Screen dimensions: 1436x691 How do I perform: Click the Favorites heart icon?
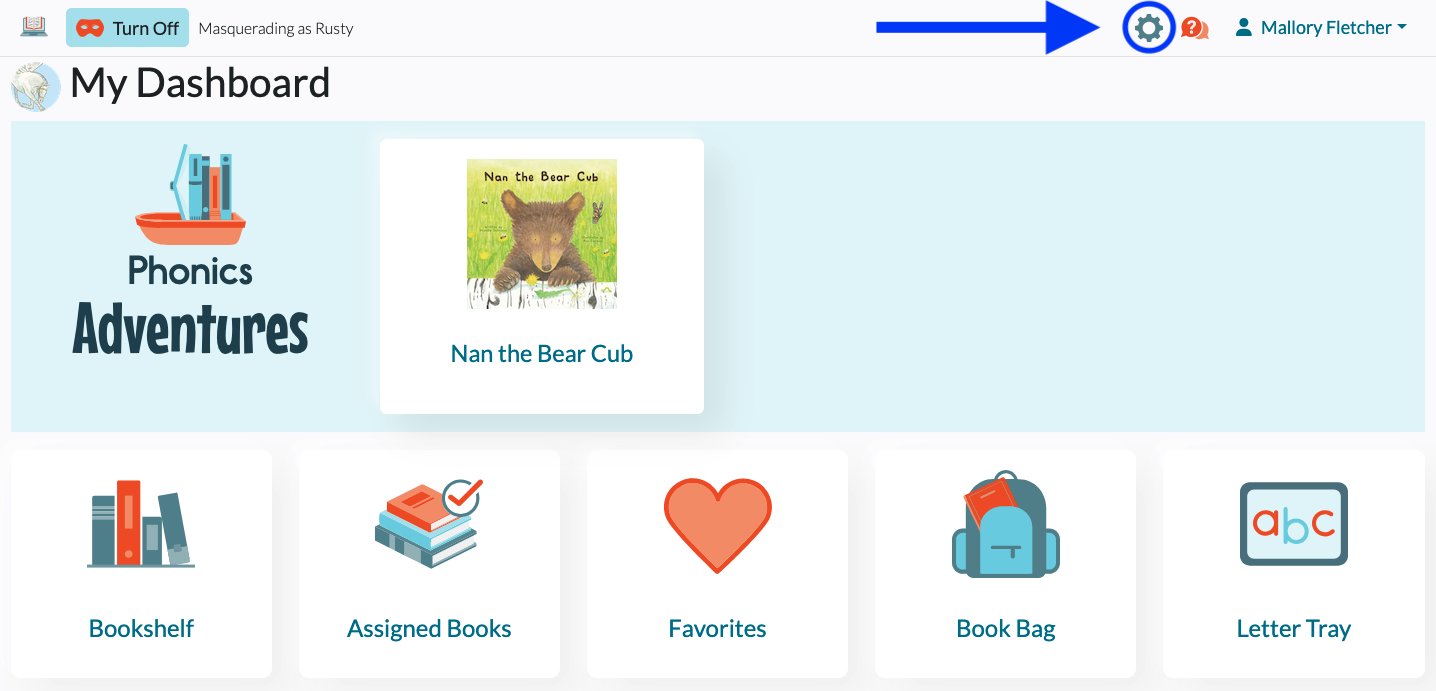point(718,526)
